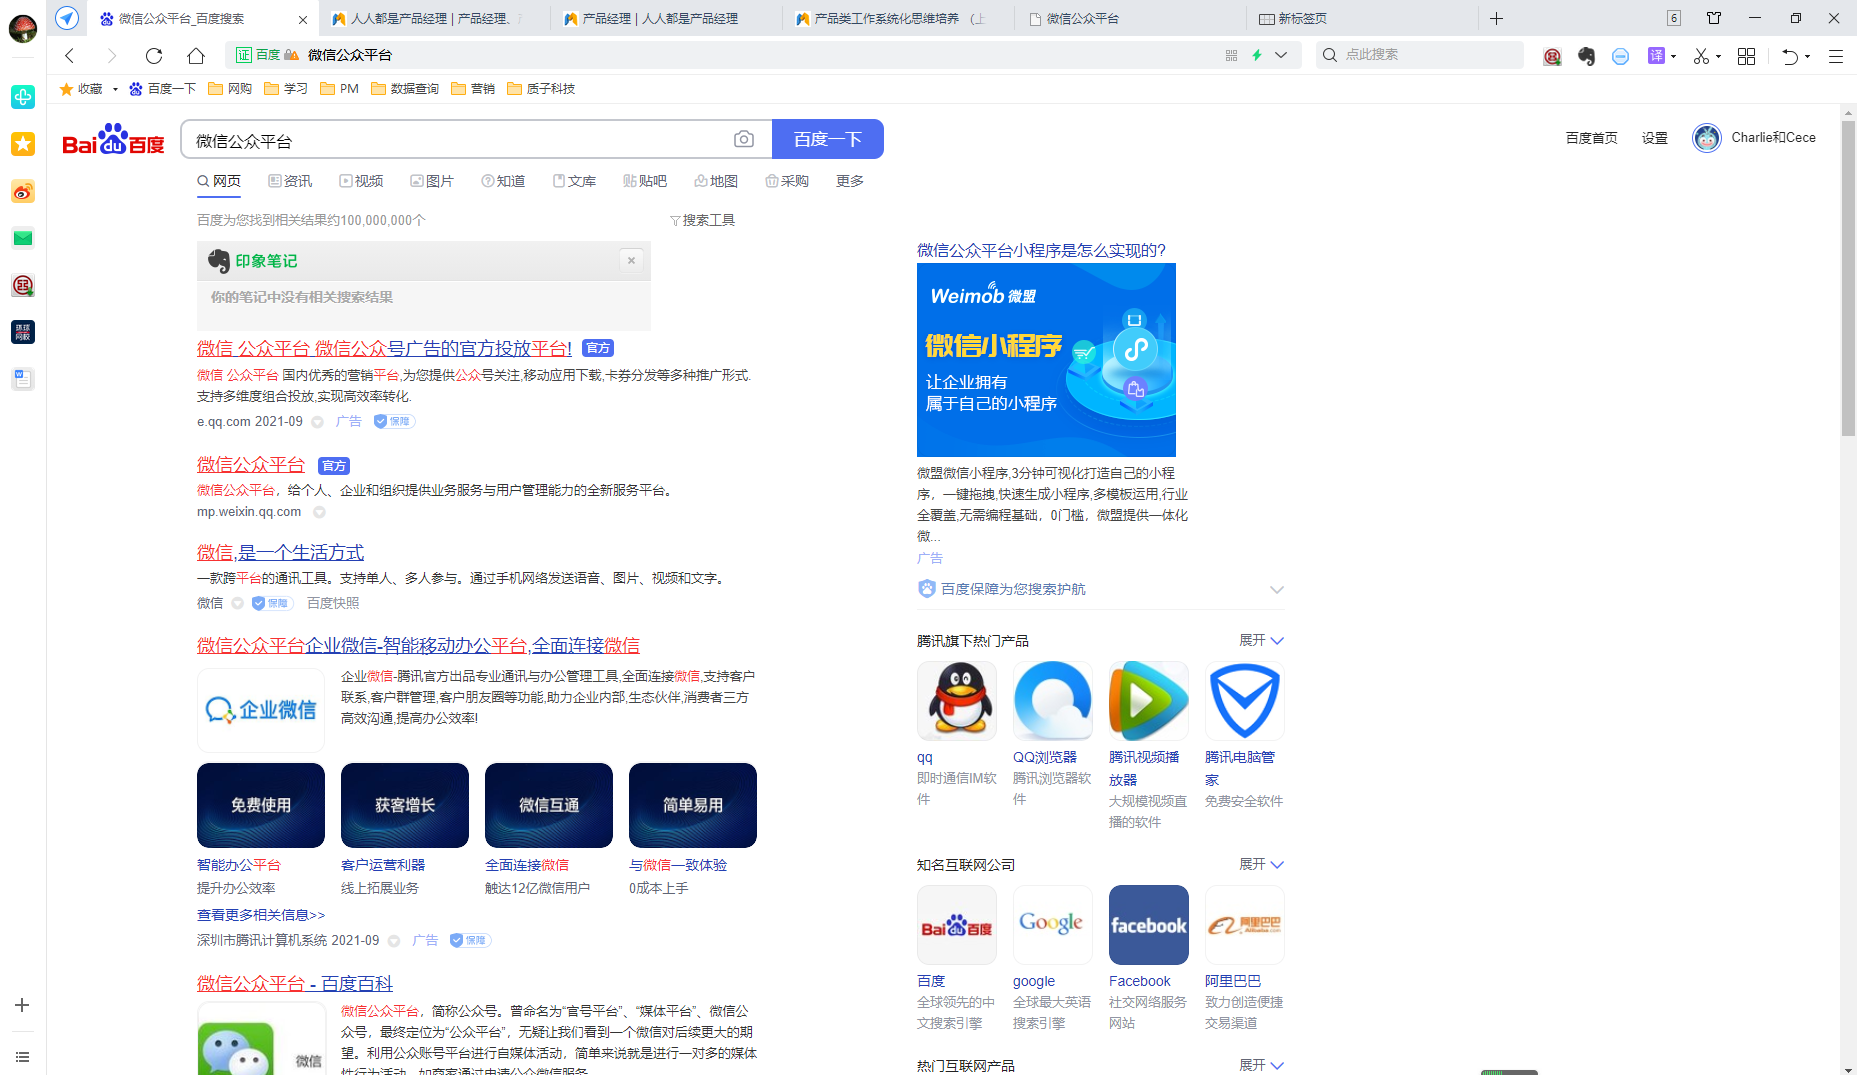Open the browser main menu
1857x1075 pixels.
pyautogui.click(x=1836, y=56)
